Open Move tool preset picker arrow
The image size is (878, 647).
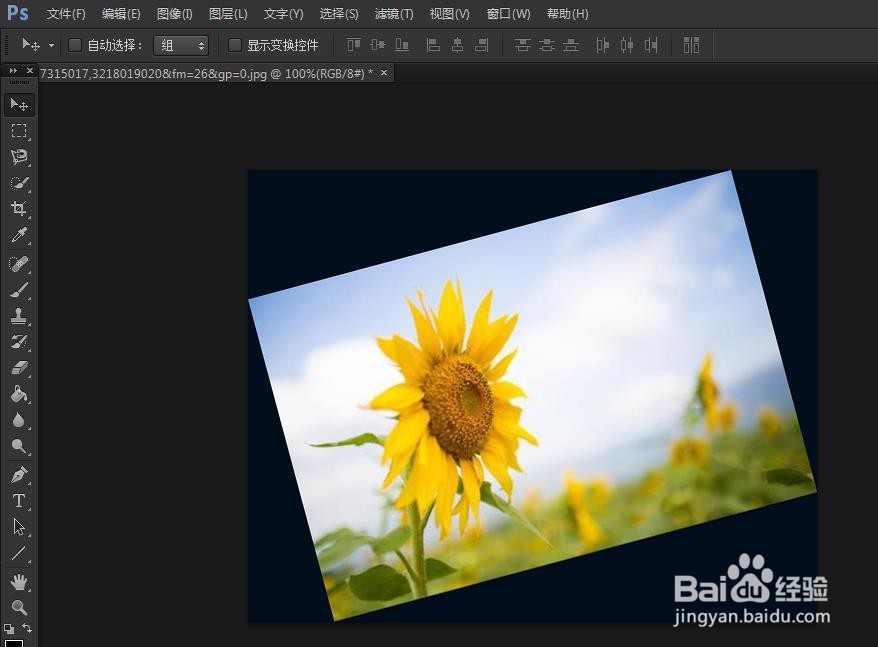click(52, 45)
